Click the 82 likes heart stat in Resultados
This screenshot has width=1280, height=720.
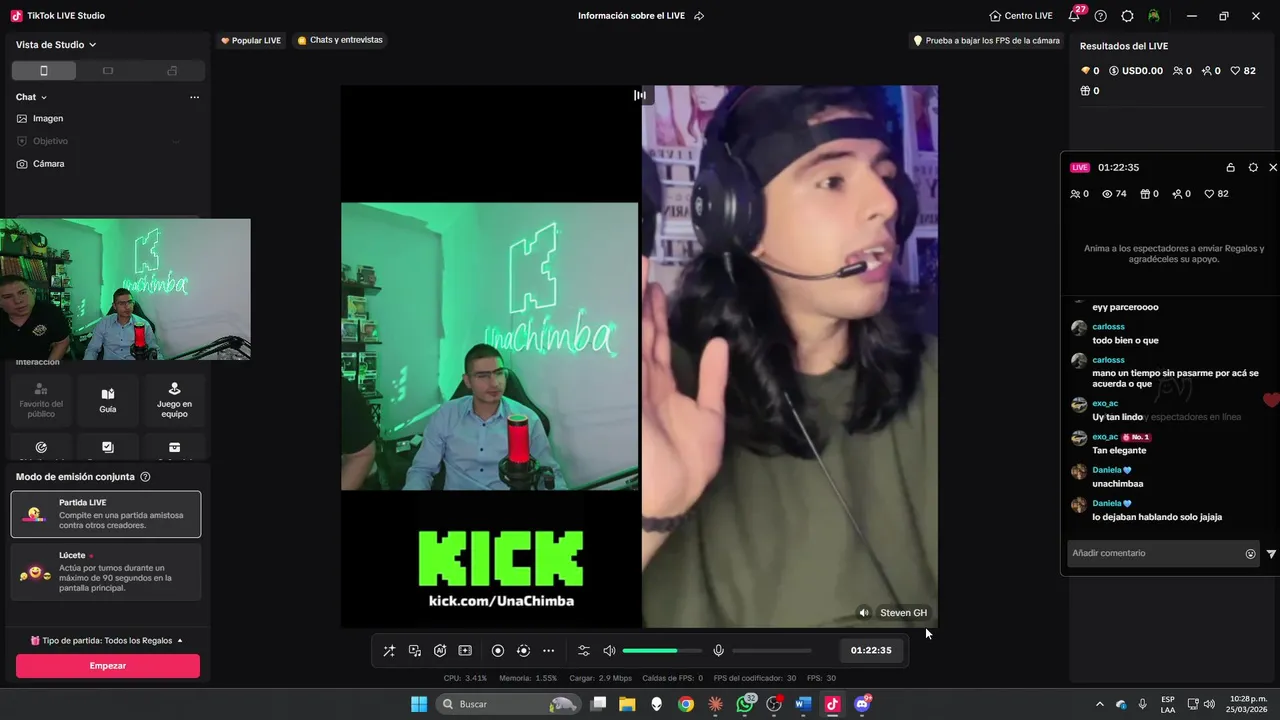pyautogui.click(x=1243, y=71)
